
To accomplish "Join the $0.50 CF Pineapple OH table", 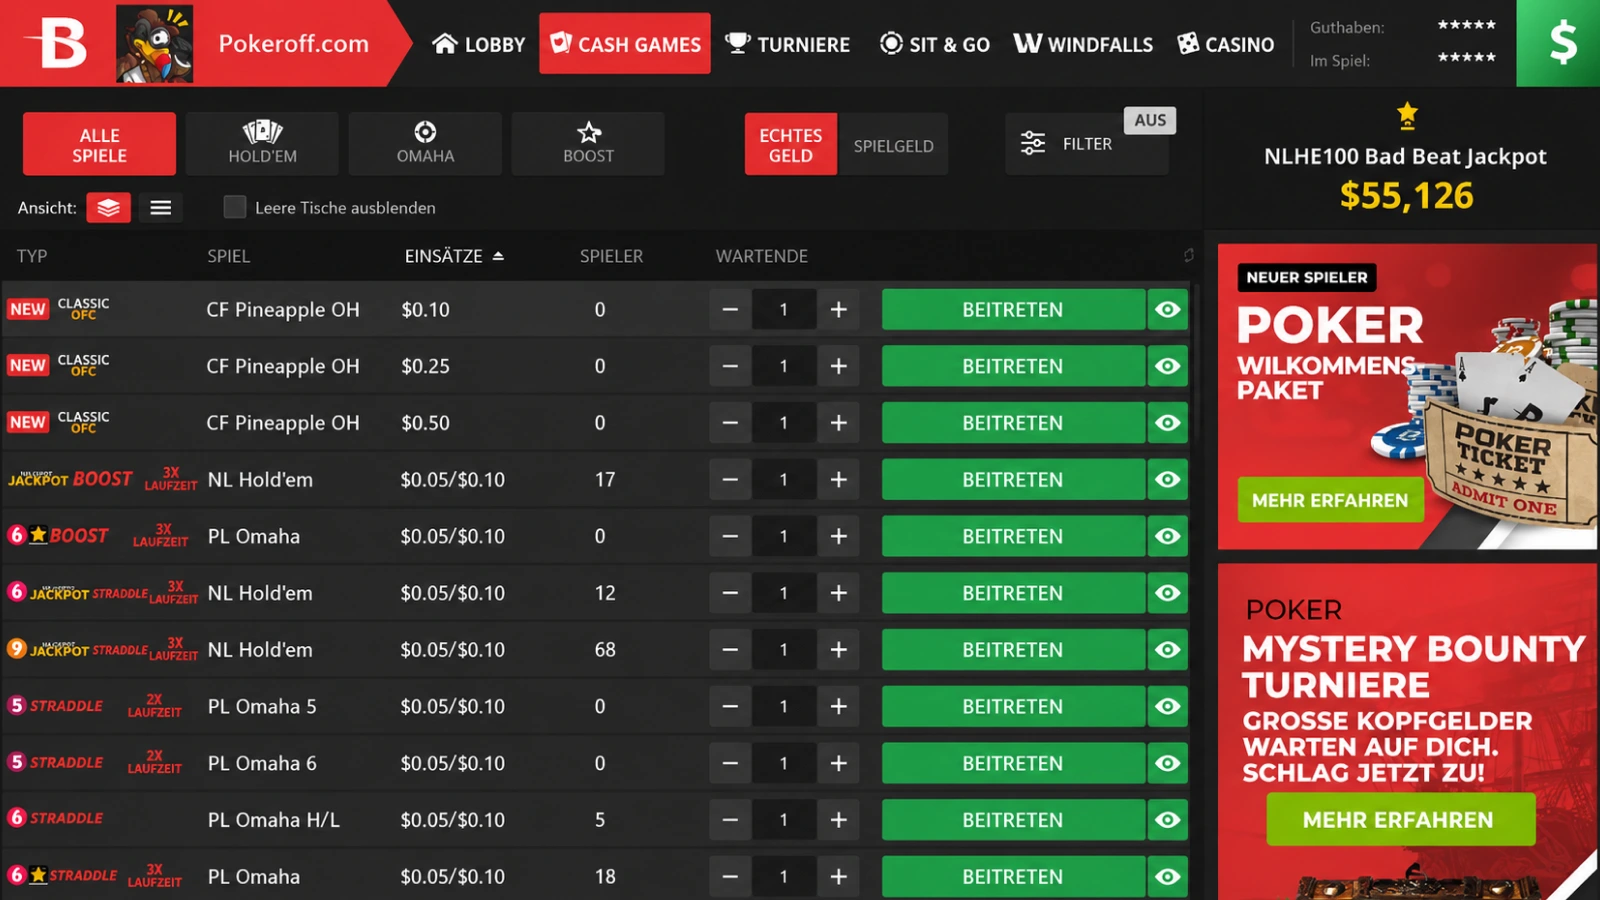I will tap(1012, 423).
